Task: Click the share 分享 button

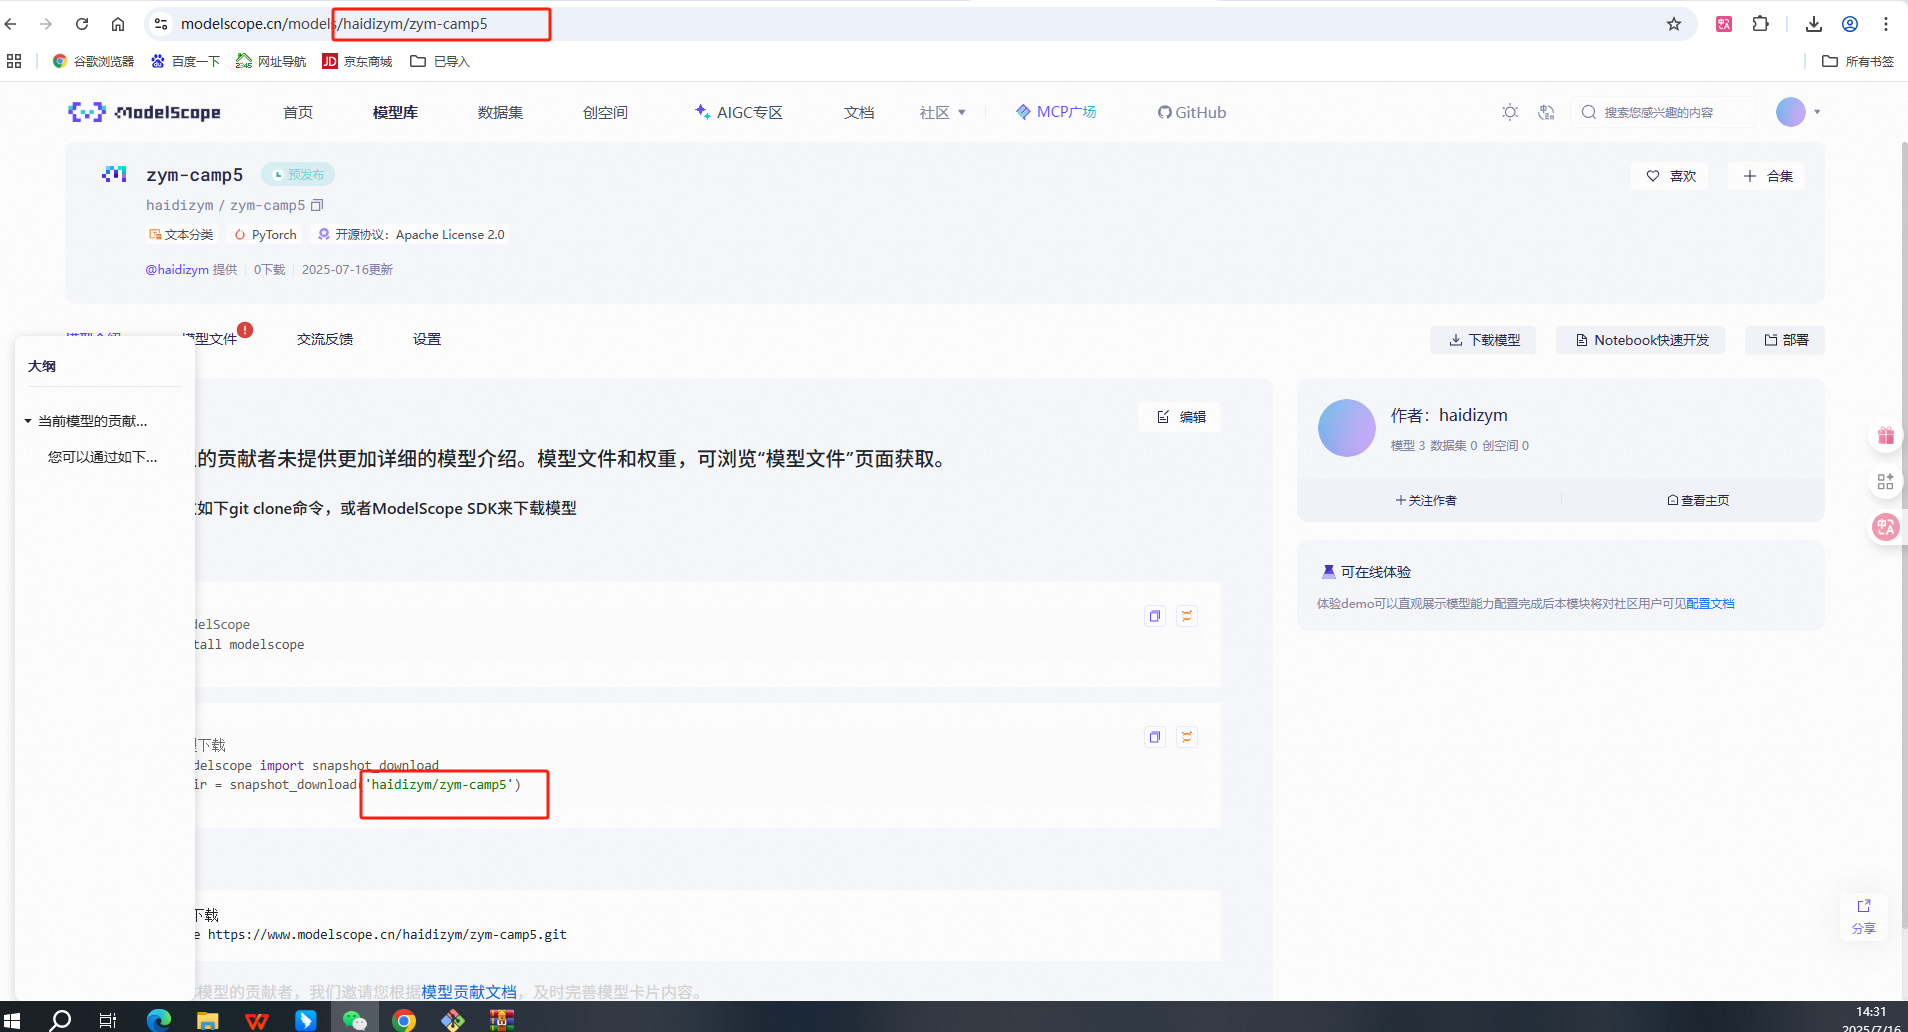Action: coord(1864,916)
